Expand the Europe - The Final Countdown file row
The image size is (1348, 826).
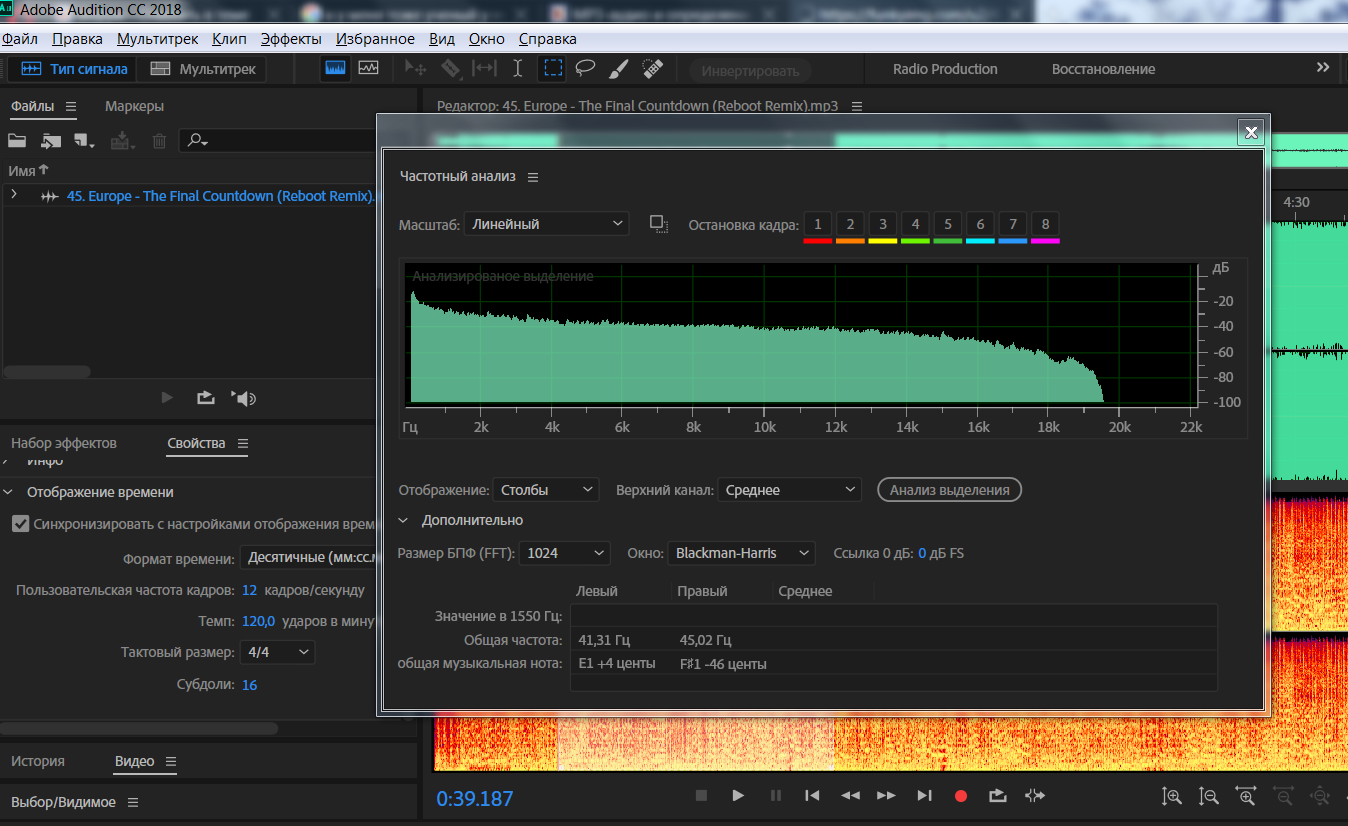coord(14,195)
